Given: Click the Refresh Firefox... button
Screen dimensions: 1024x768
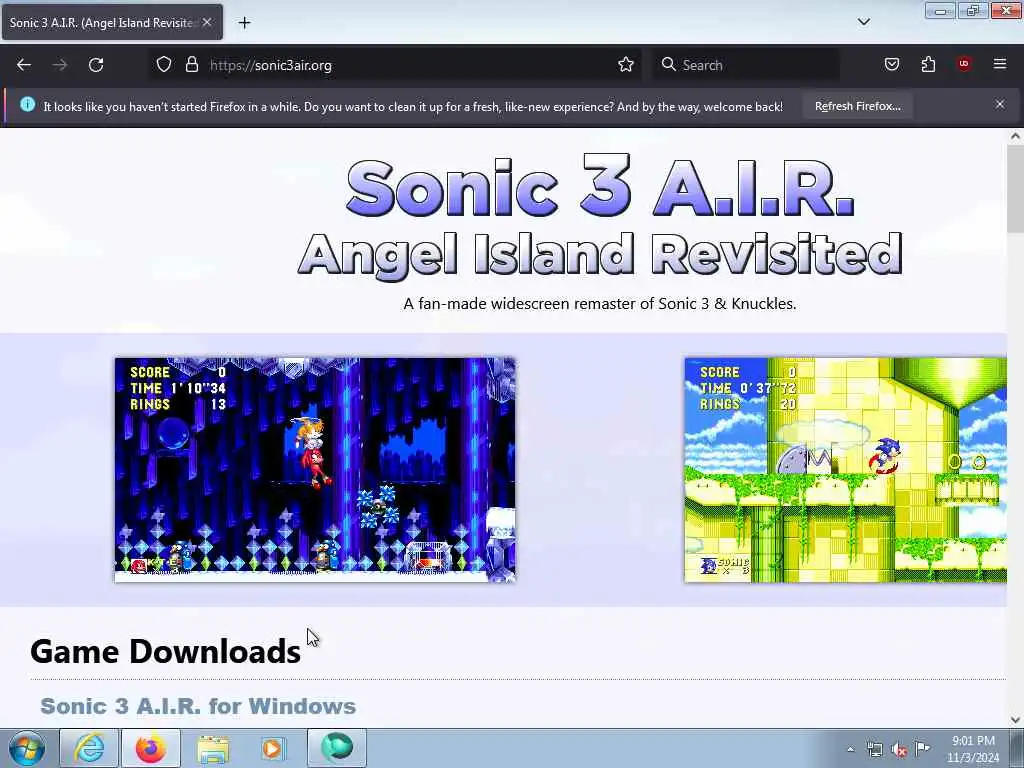Looking at the screenshot, I should tap(857, 106).
